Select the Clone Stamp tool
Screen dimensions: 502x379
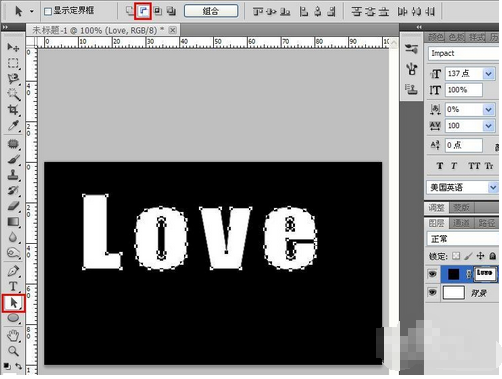tap(13, 175)
